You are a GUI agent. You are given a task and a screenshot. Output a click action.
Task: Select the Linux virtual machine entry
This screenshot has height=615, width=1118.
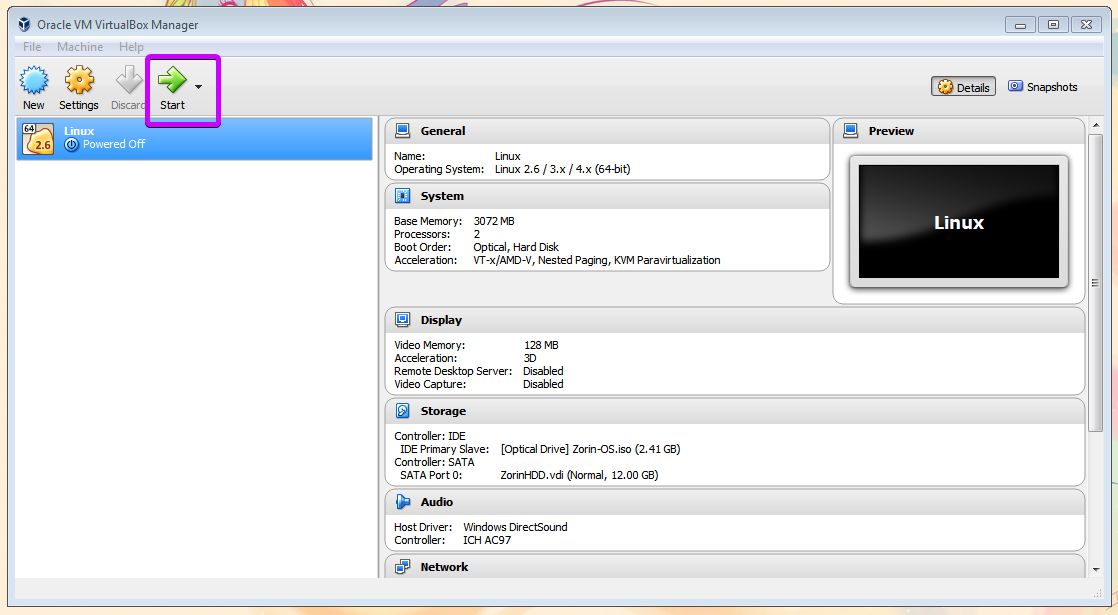tap(194, 138)
